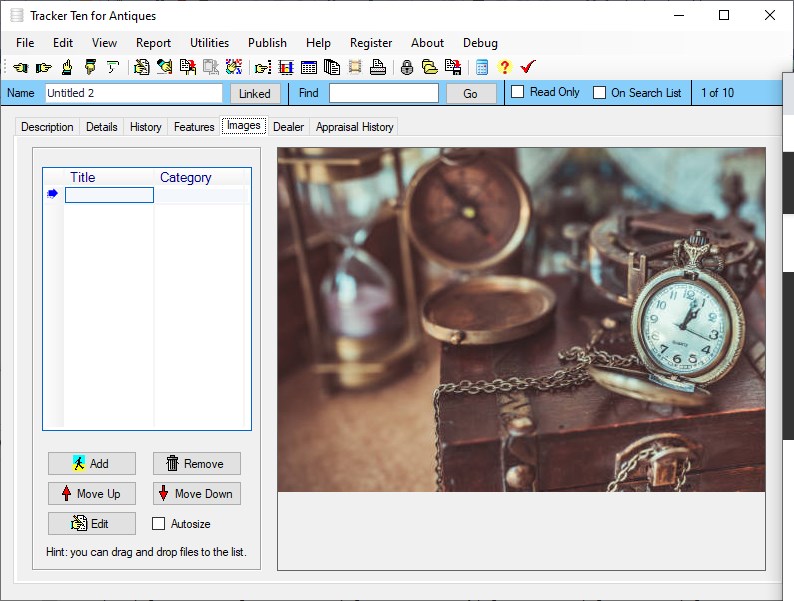Click the Tracker Ten database title bar icon
The image size is (794, 601).
(x=17, y=16)
